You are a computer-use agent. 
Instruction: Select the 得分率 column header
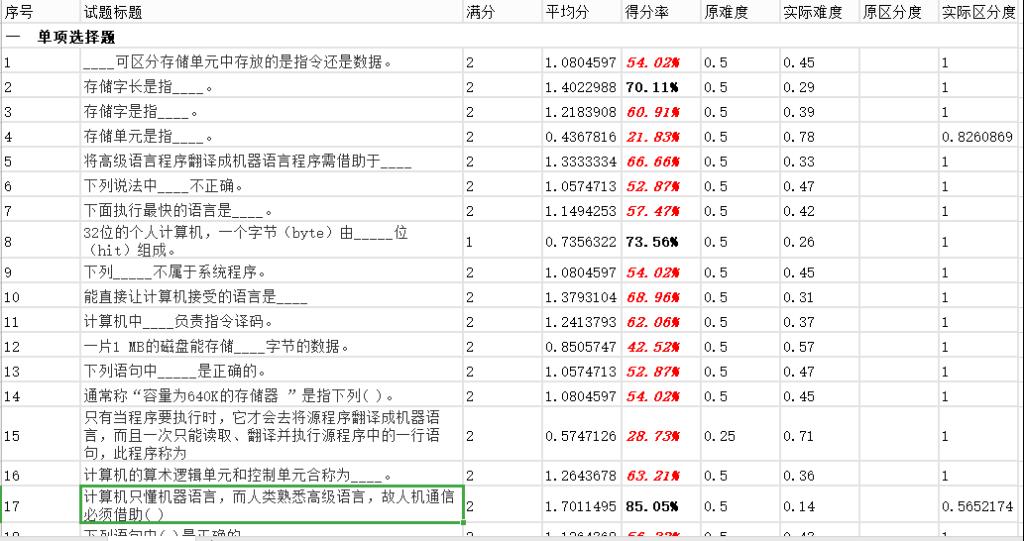(x=647, y=12)
